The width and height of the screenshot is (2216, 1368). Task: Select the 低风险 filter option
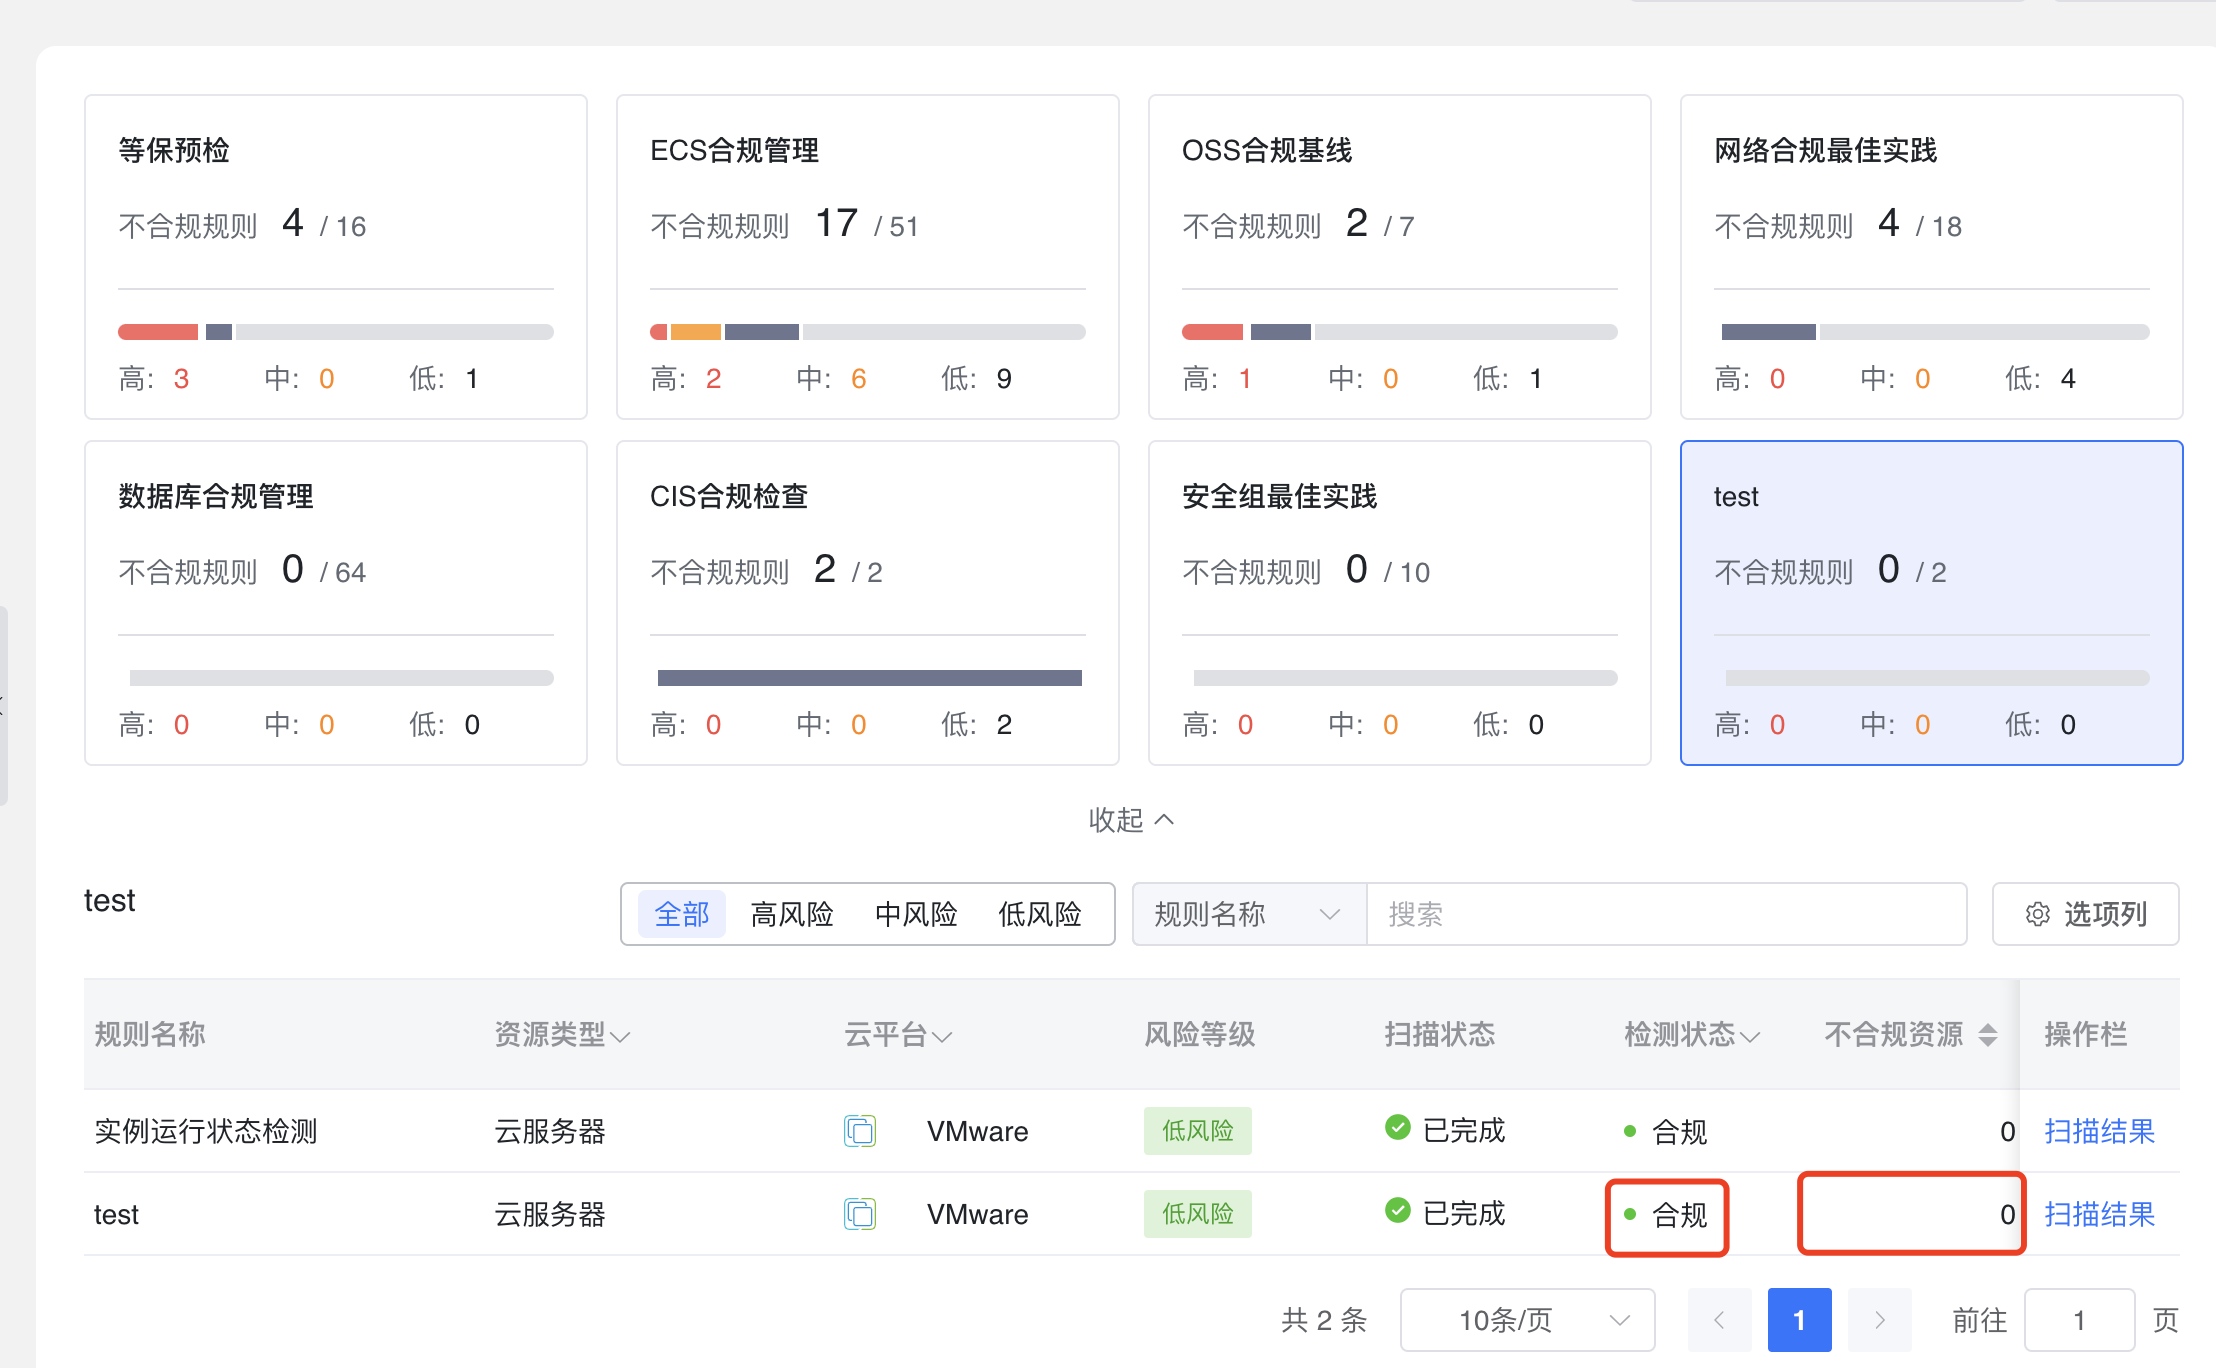coord(1039,914)
